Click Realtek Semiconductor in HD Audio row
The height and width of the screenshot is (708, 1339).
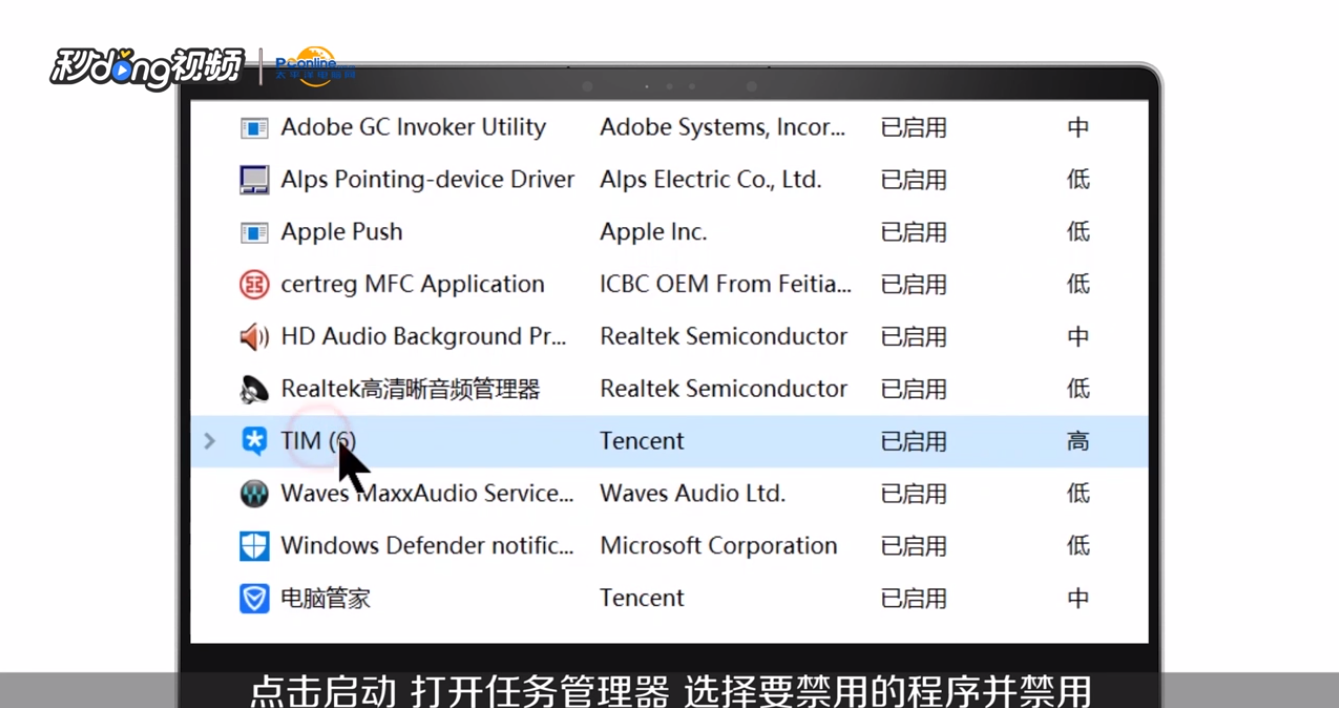click(x=724, y=337)
